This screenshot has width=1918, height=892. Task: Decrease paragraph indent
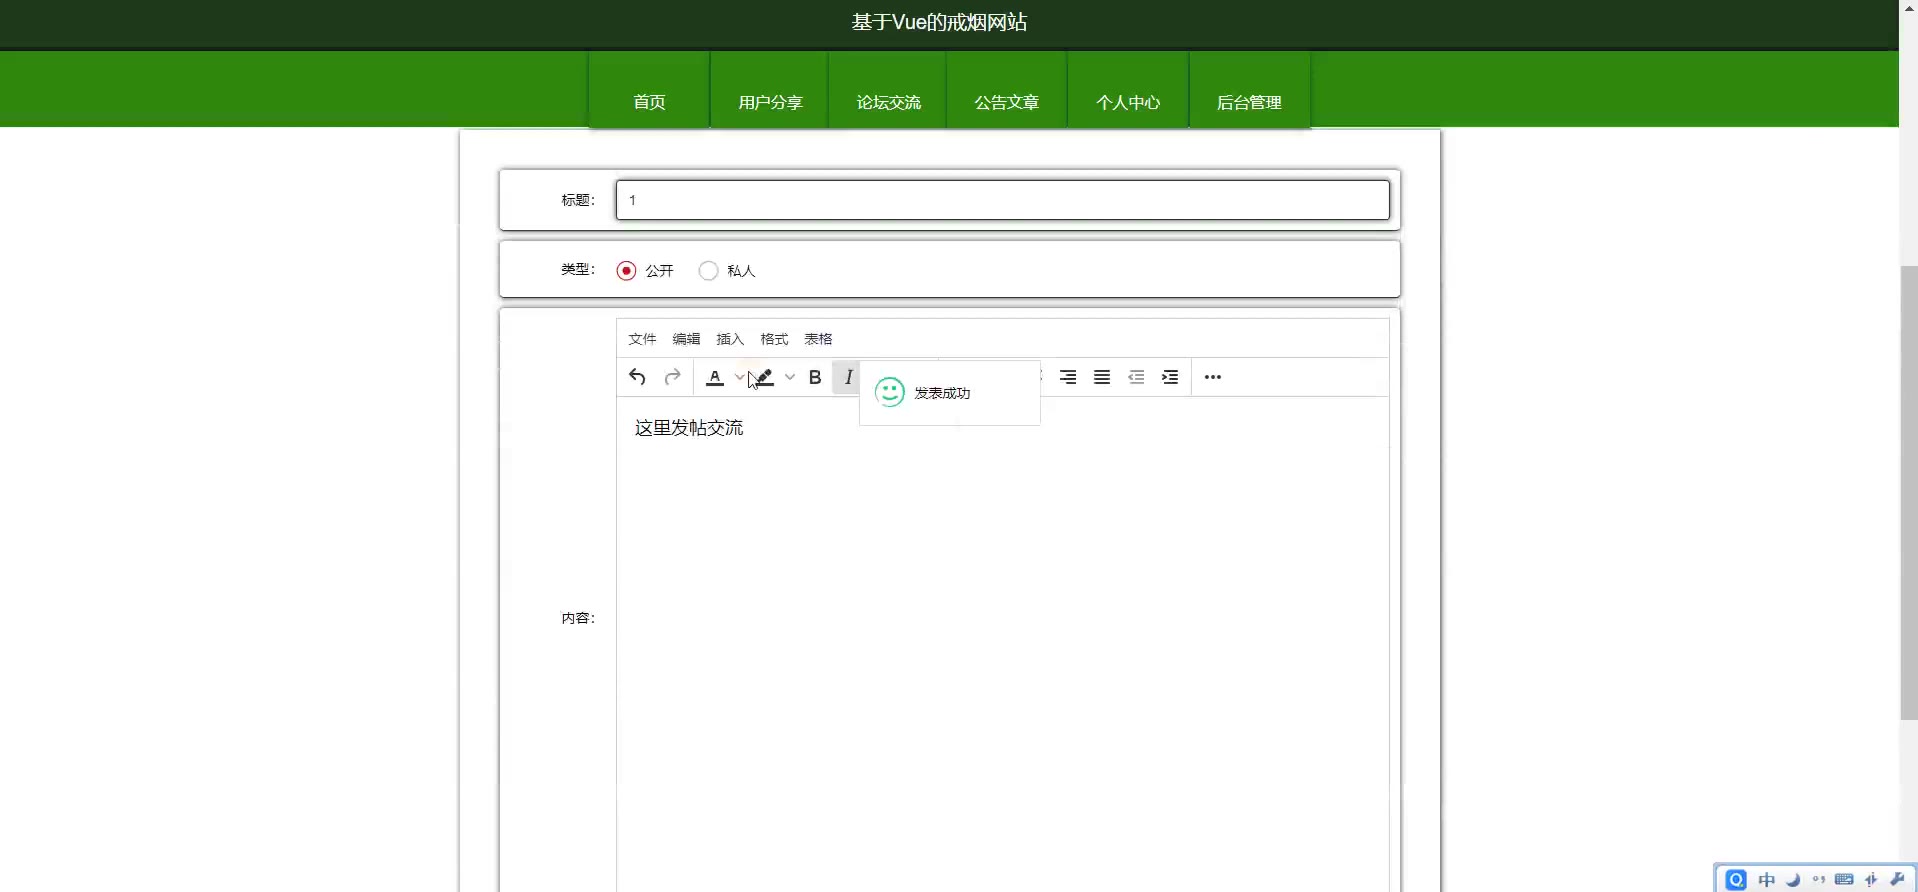click(1136, 377)
